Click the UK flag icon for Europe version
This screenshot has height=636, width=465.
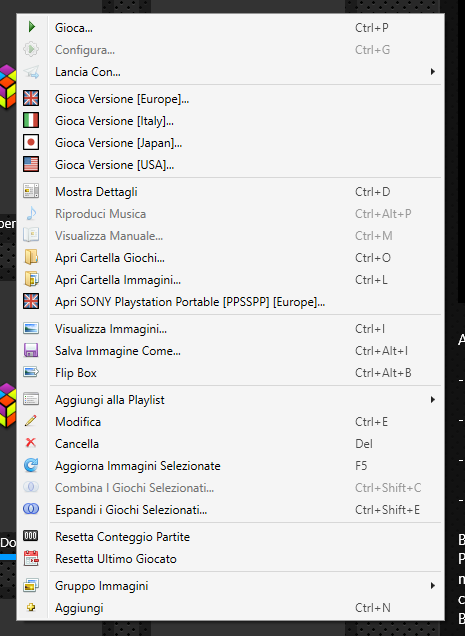31,99
